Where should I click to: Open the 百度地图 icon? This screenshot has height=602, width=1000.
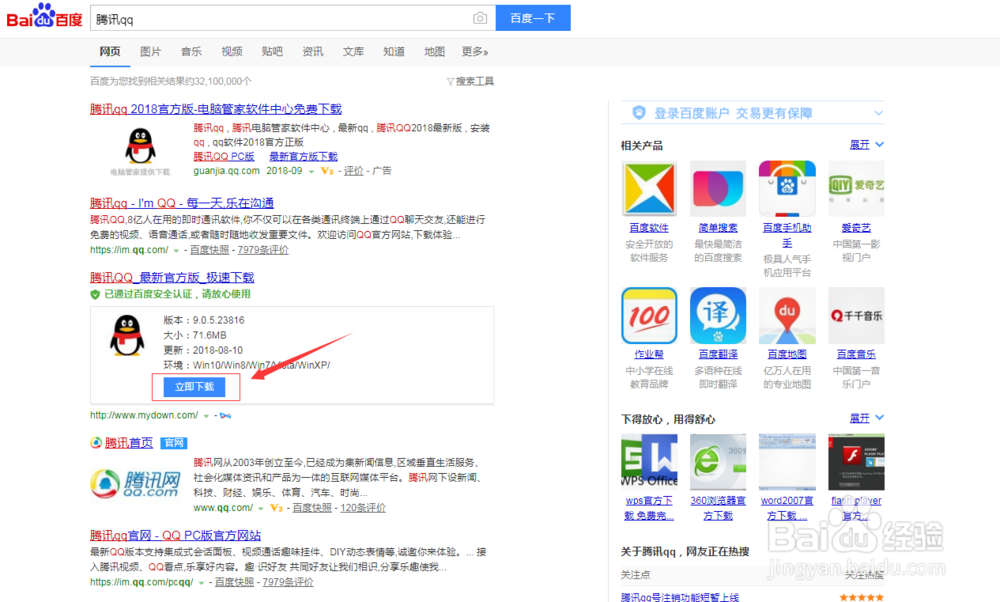pyautogui.click(x=787, y=315)
